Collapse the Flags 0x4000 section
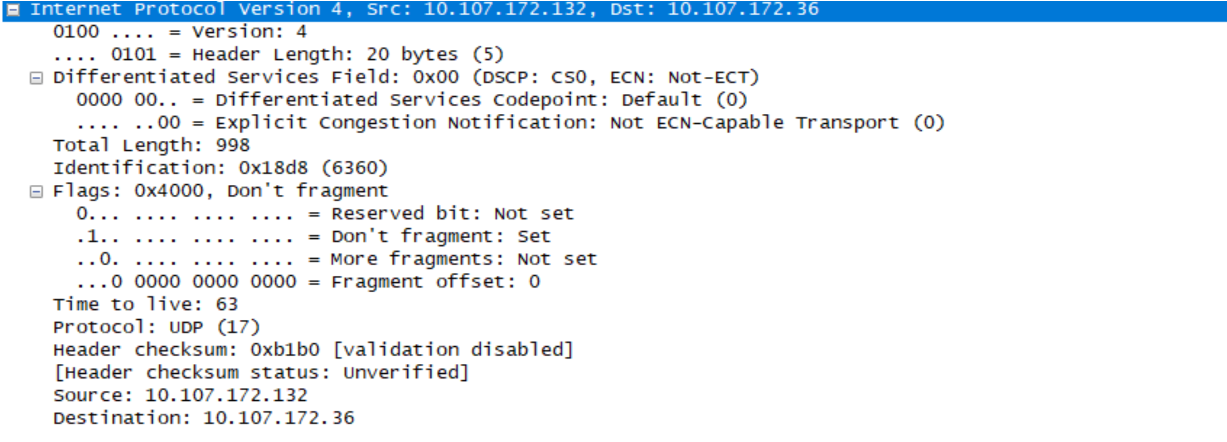 (x=37, y=191)
